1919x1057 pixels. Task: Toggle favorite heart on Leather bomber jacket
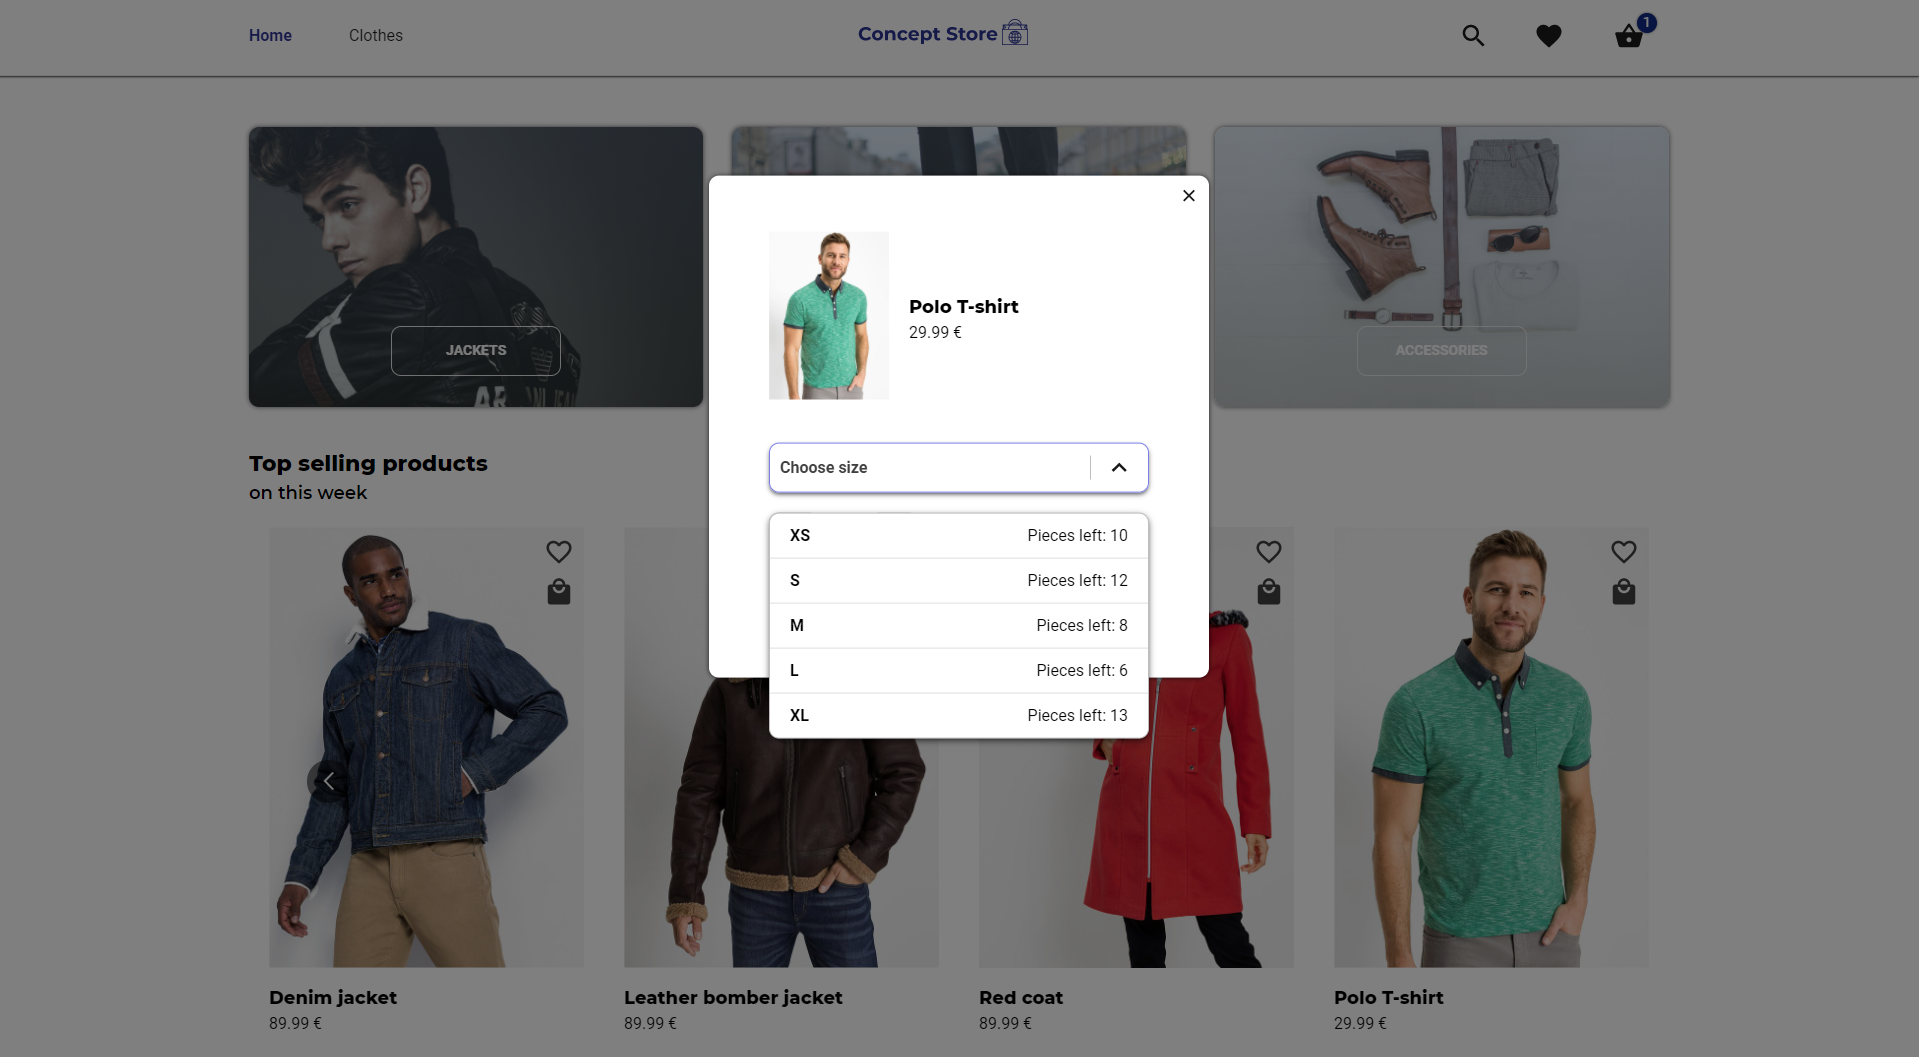(913, 551)
